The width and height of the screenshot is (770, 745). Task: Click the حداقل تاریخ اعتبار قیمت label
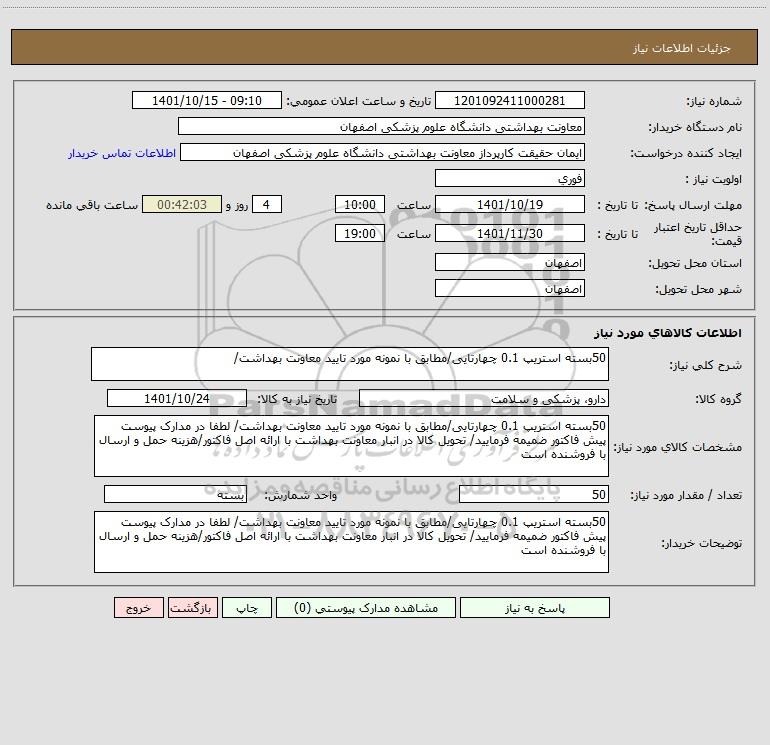pos(698,234)
